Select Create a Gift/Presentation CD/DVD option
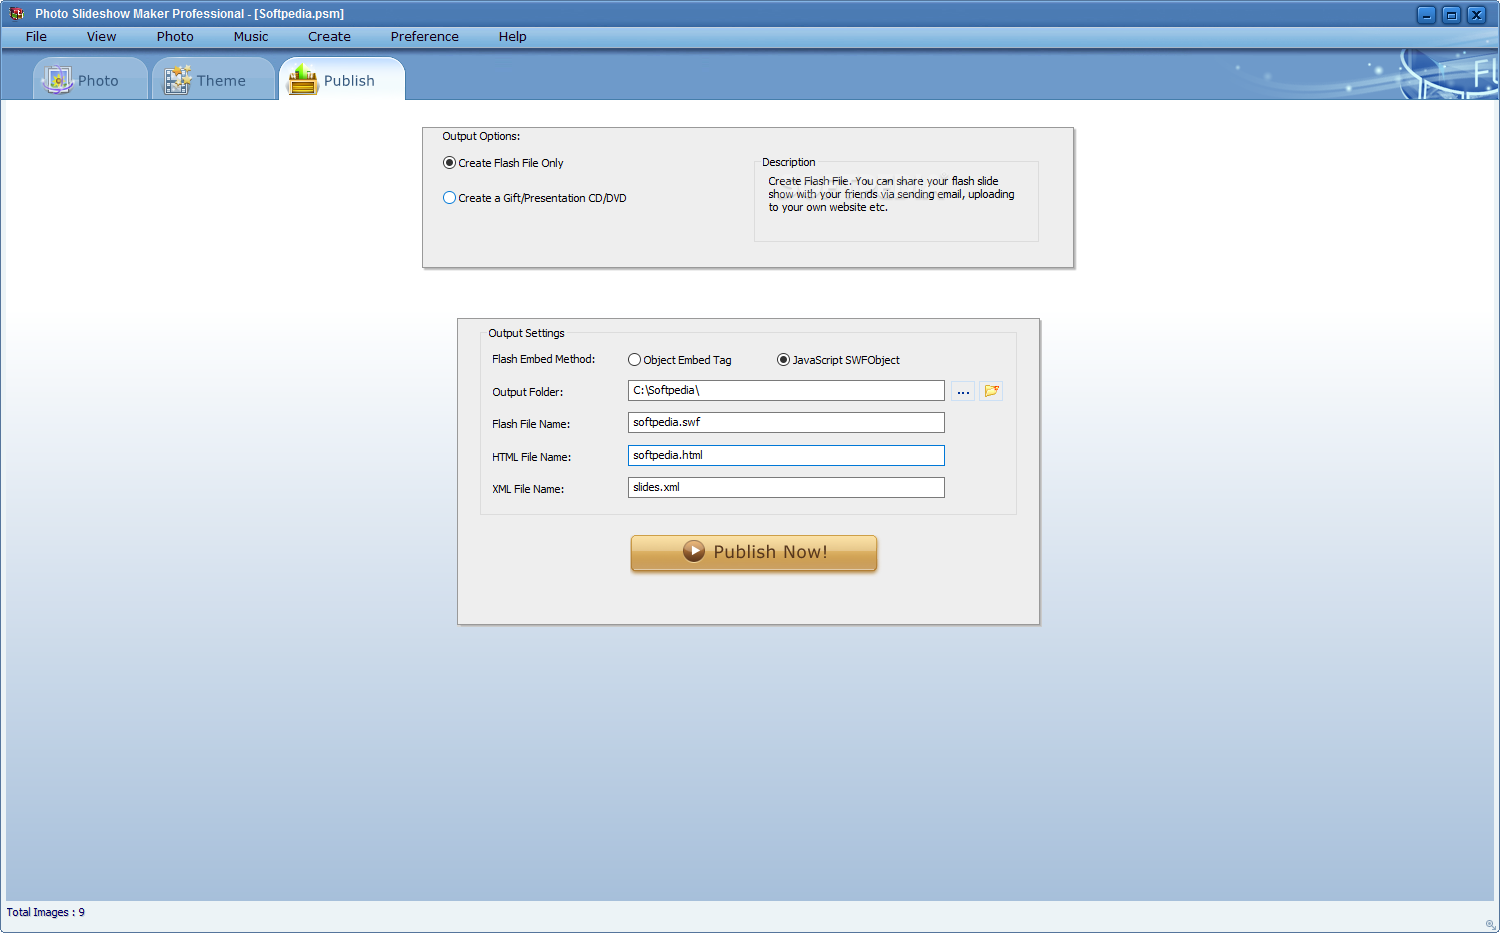 pos(535,198)
